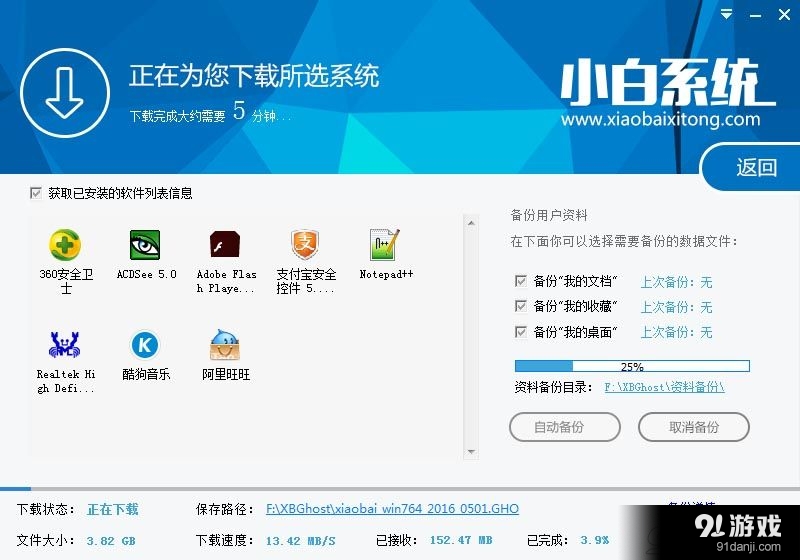This screenshot has height=560, width=800.
Task: Open the F:\XBGhost\资料备份\ directory link
Action: pyautogui.click(x=664, y=386)
